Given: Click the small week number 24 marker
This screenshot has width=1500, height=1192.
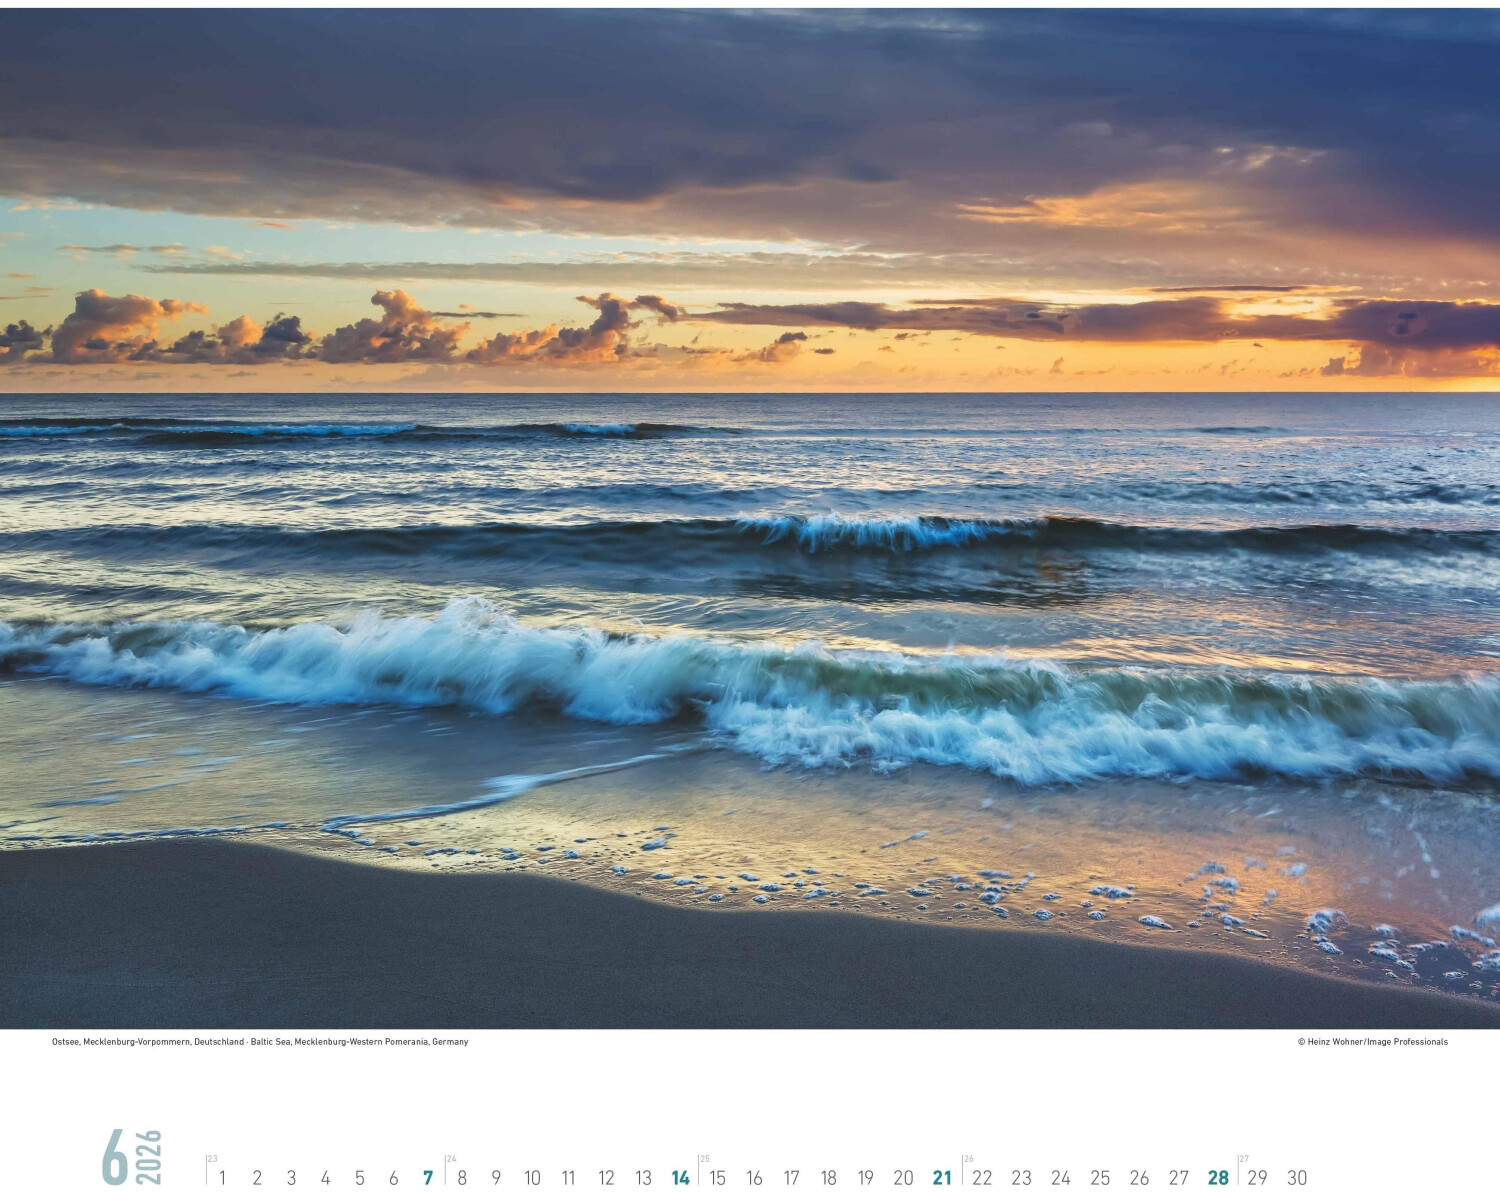Looking at the screenshot, I should pyautogui.click(x=451, y=1159).
